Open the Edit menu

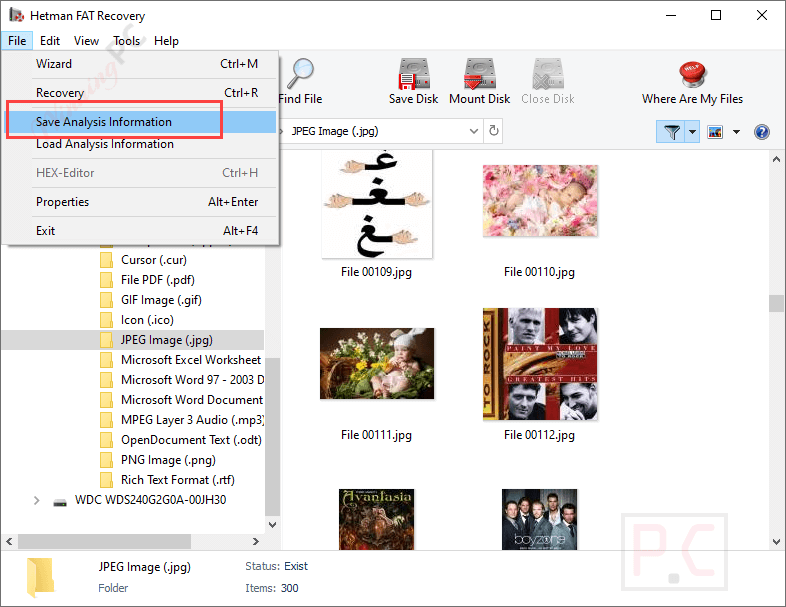(50, 41)
